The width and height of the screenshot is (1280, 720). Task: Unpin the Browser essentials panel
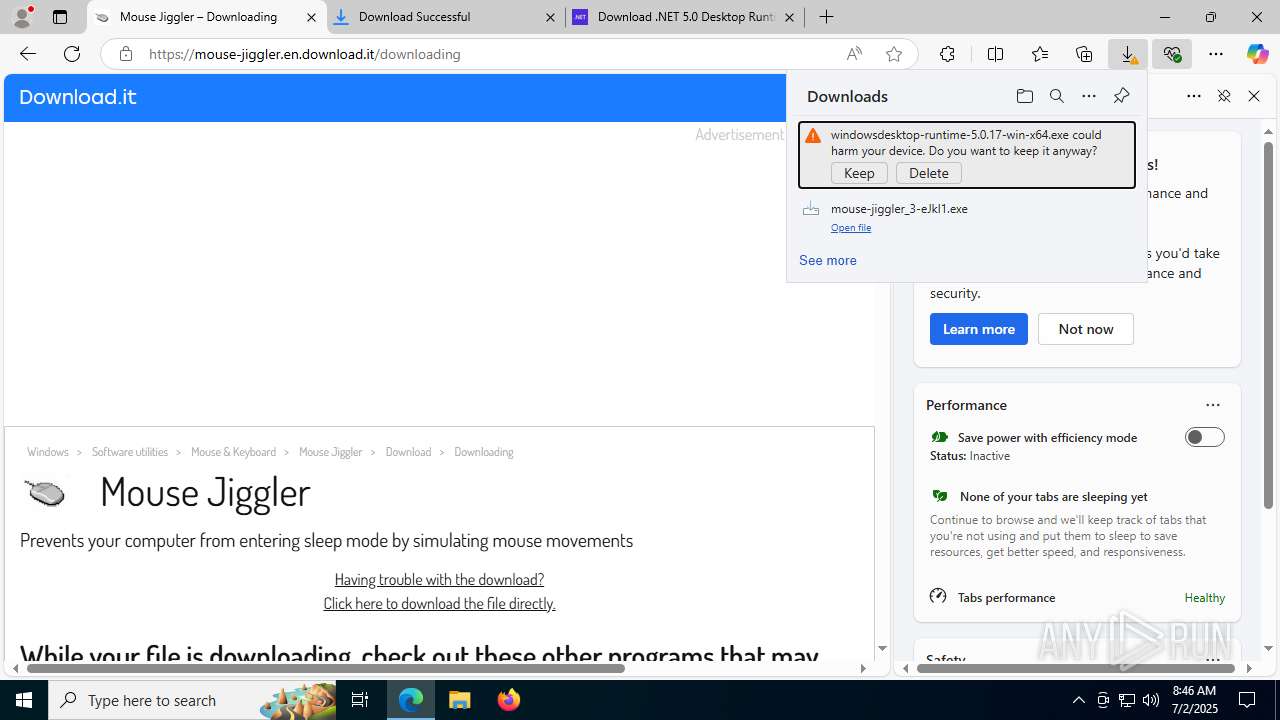pyautogui.click(x=1224, y=96)
